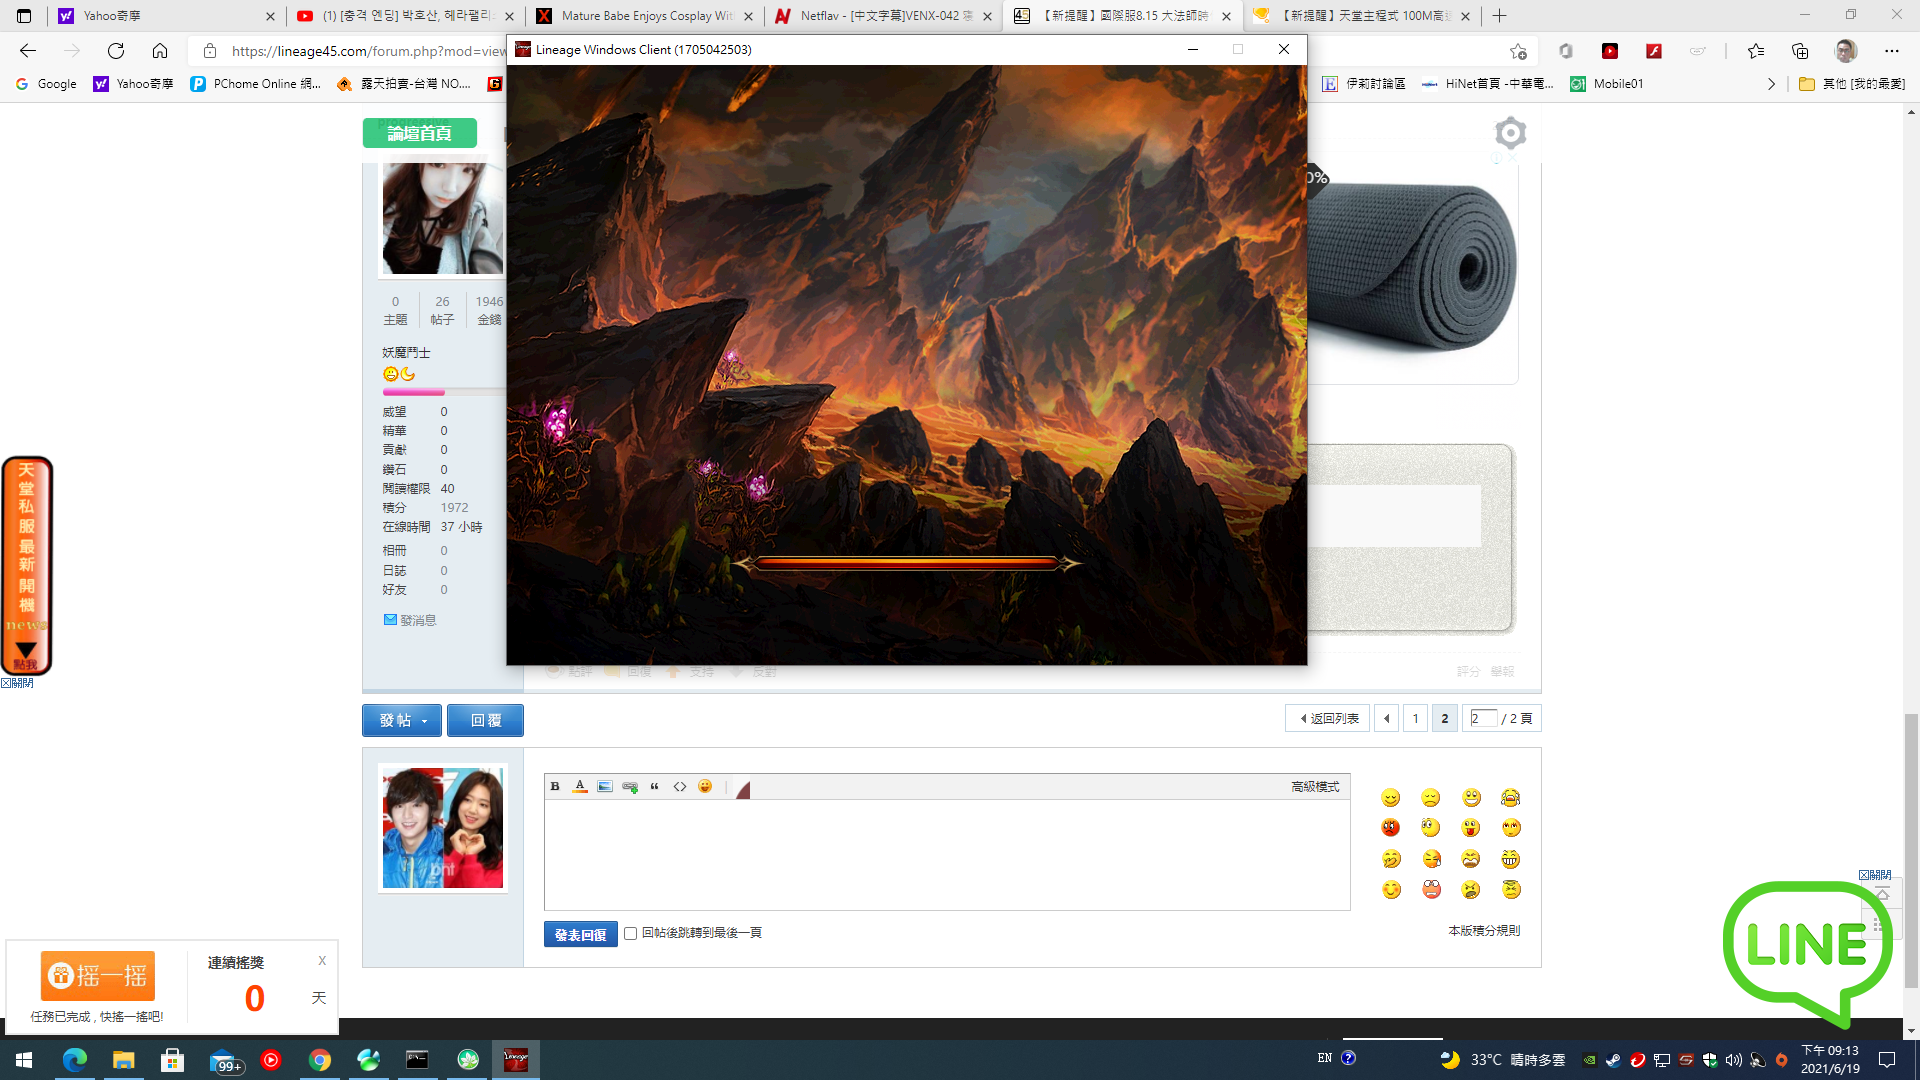This screenshot has height=1080, width=1920.
Task: Open the browser home page
Action: [160, 51]
